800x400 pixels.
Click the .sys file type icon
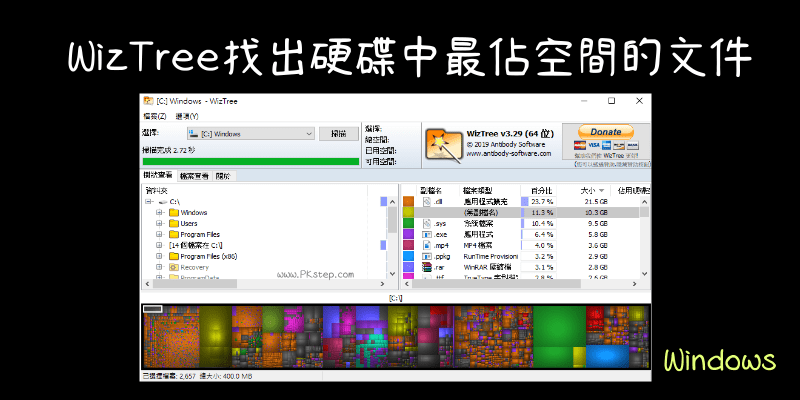pos(427,223)
